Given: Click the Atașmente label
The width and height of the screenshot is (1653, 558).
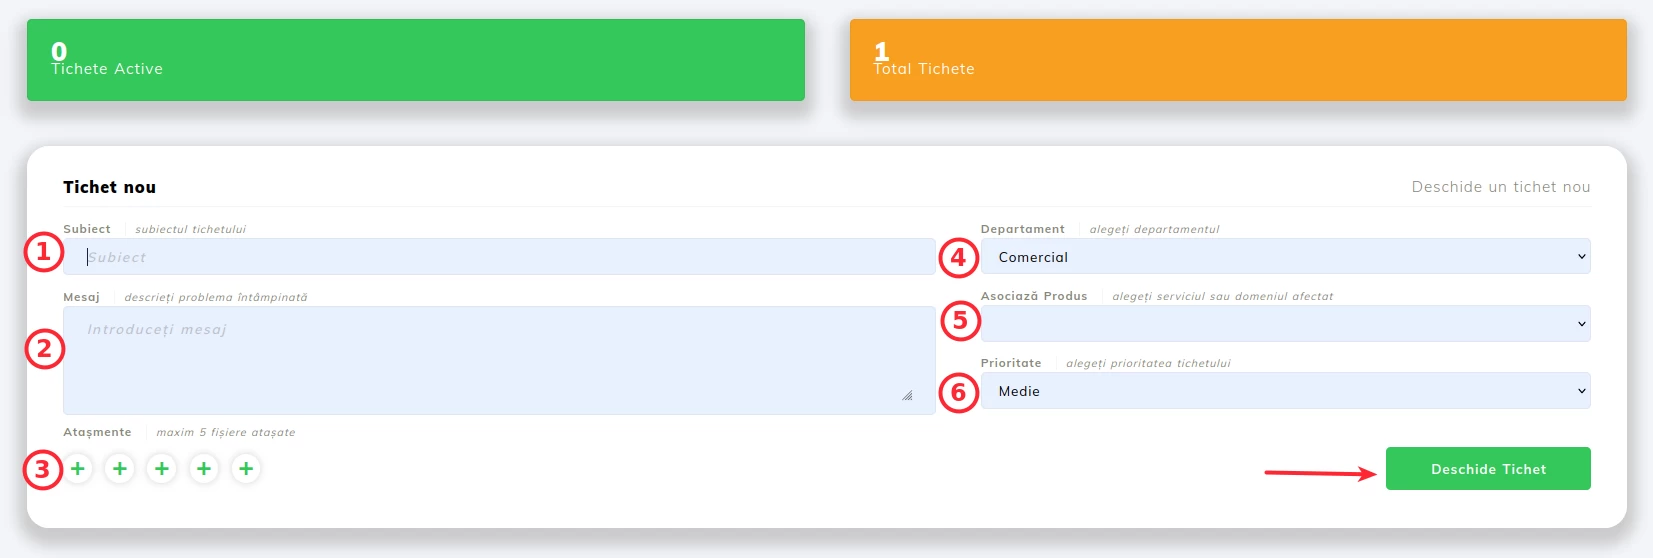Looking at the screenshot, I should click(x=97, y=432).
